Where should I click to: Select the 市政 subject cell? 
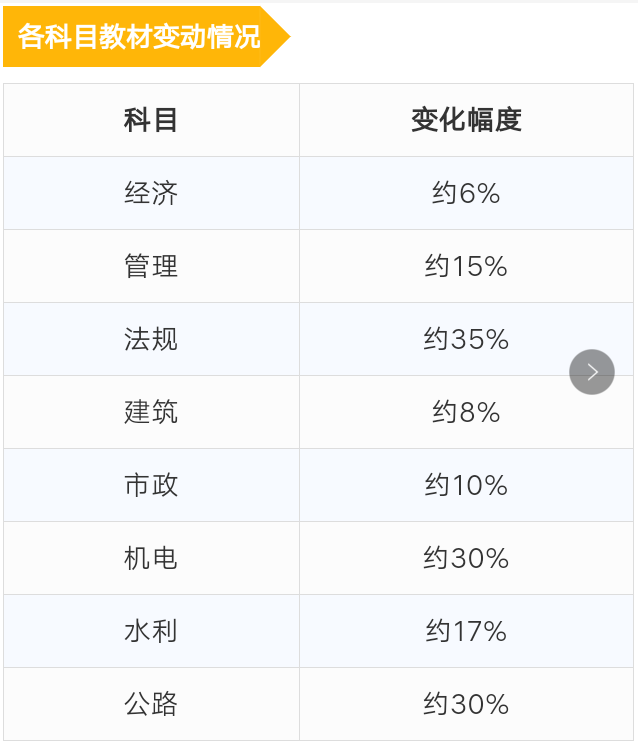coord(151,485)
